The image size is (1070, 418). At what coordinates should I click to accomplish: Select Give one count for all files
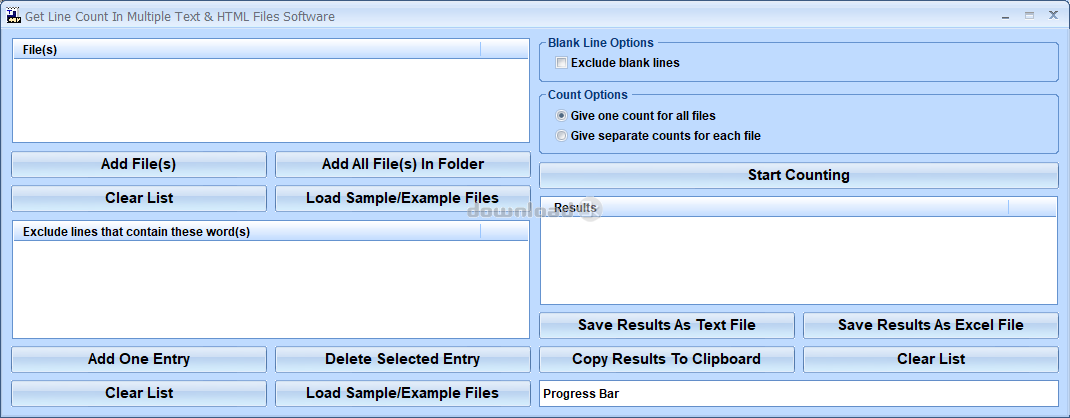[x=562, y=116]
